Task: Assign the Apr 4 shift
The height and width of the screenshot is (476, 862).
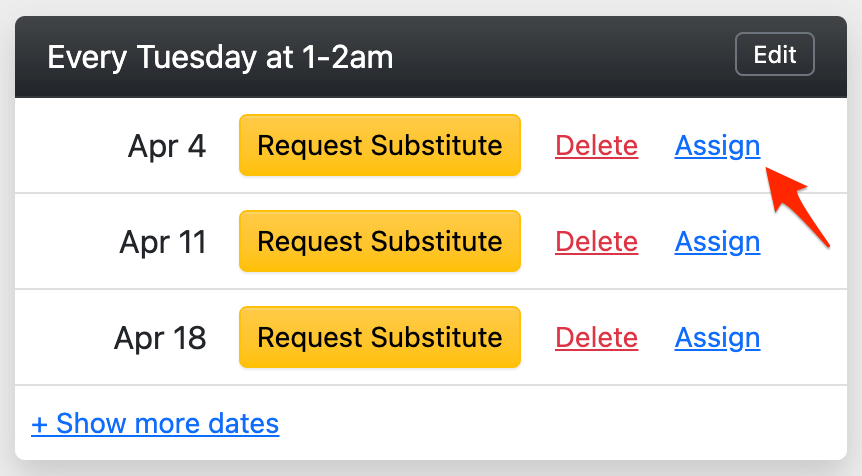Action: click(717, 146)
